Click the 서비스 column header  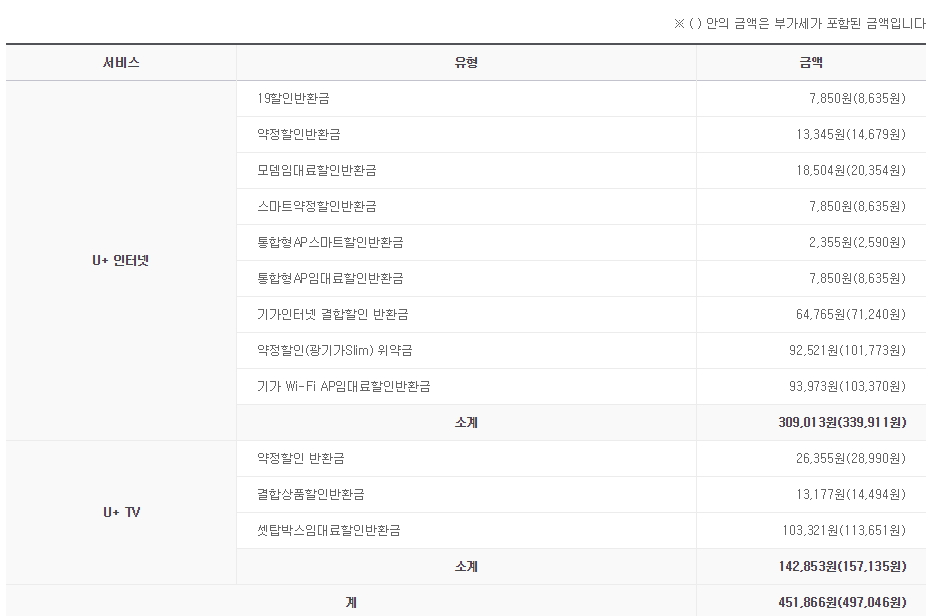coord(121,62)
